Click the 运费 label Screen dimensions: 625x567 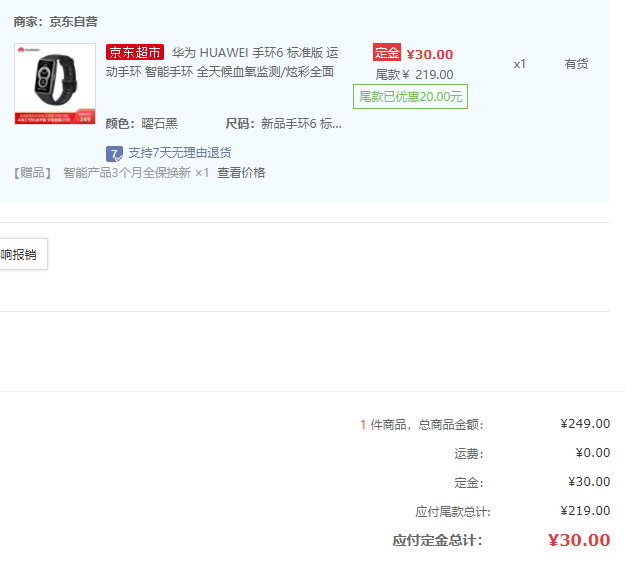click(469, 454)
